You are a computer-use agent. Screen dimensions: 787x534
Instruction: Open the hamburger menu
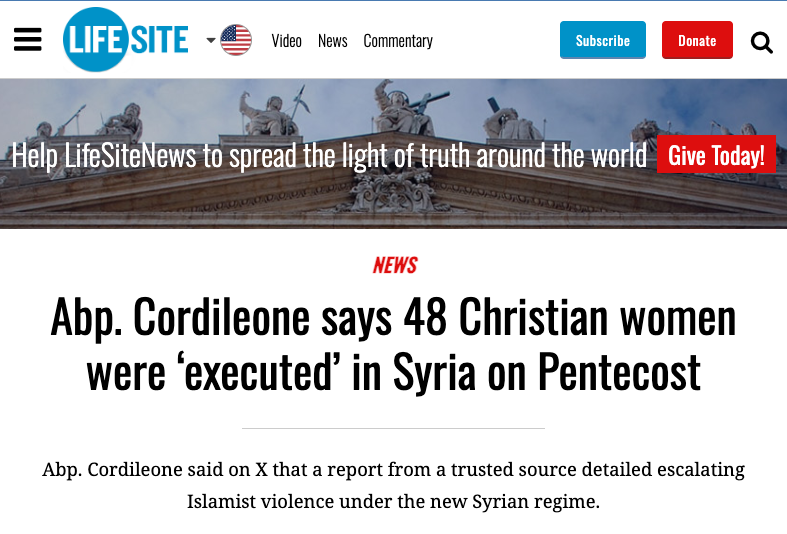pyautogui.click(x=28, y=40)
